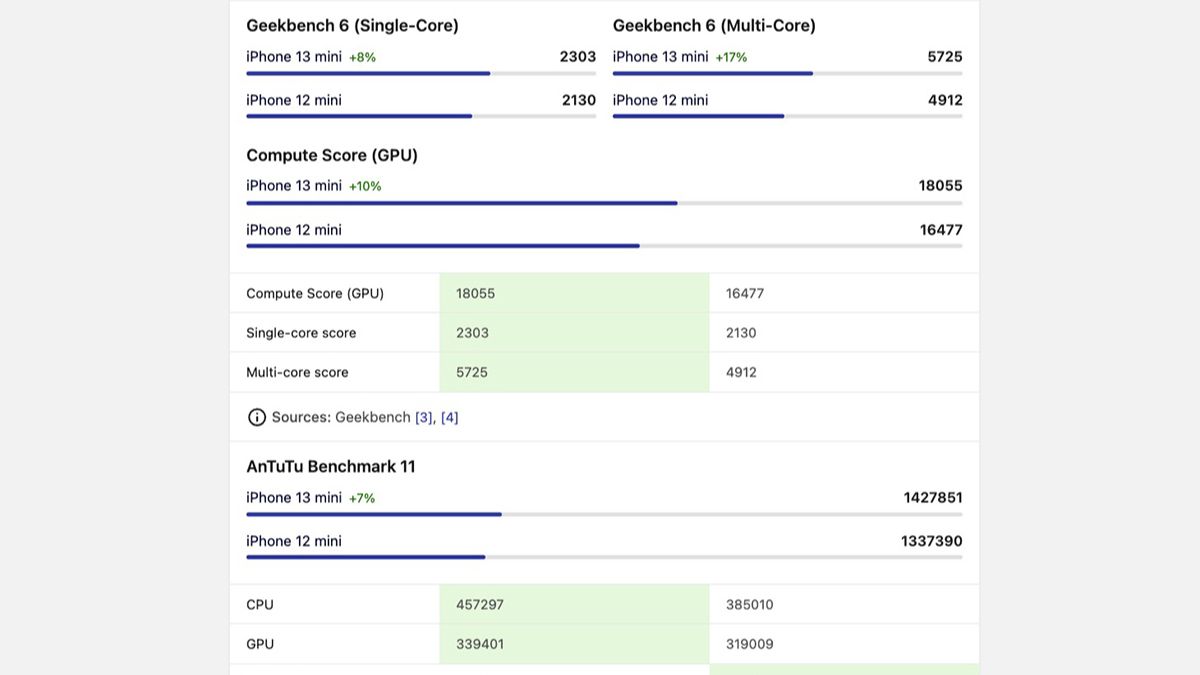Click iPhone 12 mini label in AnTuTu chart
1200x675 pixels.
point(294,541)
